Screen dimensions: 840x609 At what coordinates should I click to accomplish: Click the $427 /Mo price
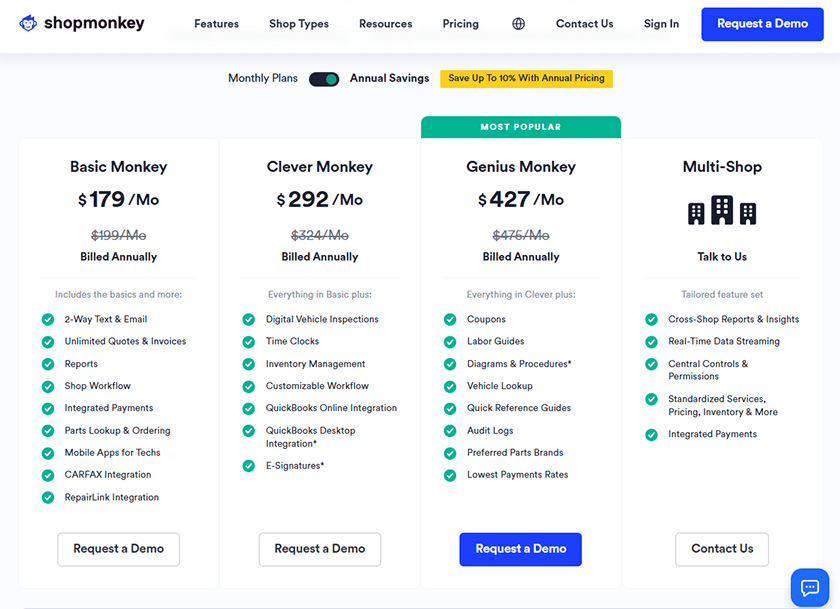point(521,200)
